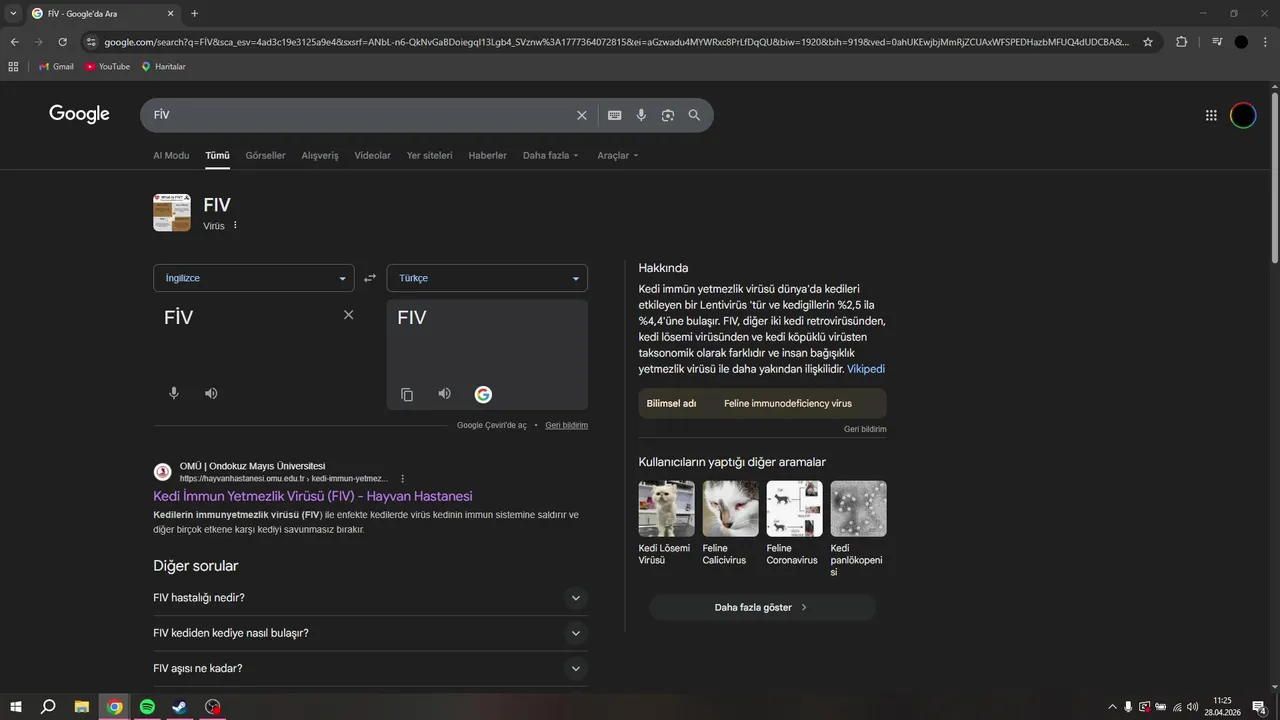Screen dimensions: 1280x720
Task: Expand 'FIV hastalığı nedir?' question
Action: (x=370, y=598)
